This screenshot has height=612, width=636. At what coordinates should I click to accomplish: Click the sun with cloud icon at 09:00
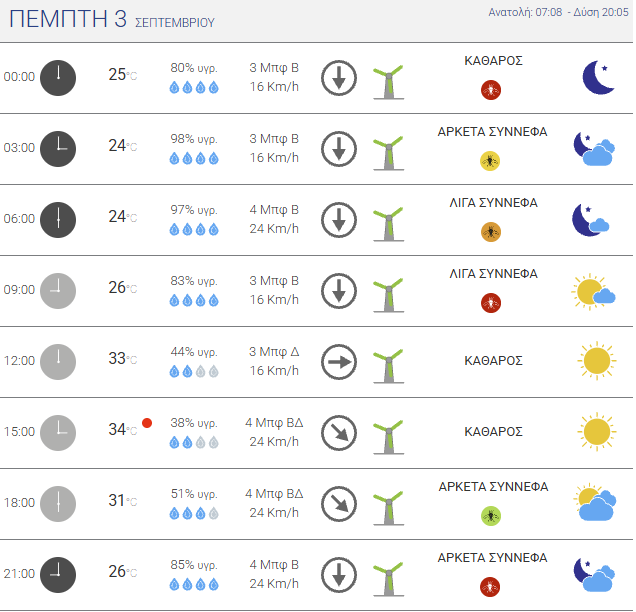[x=593, y=292]
